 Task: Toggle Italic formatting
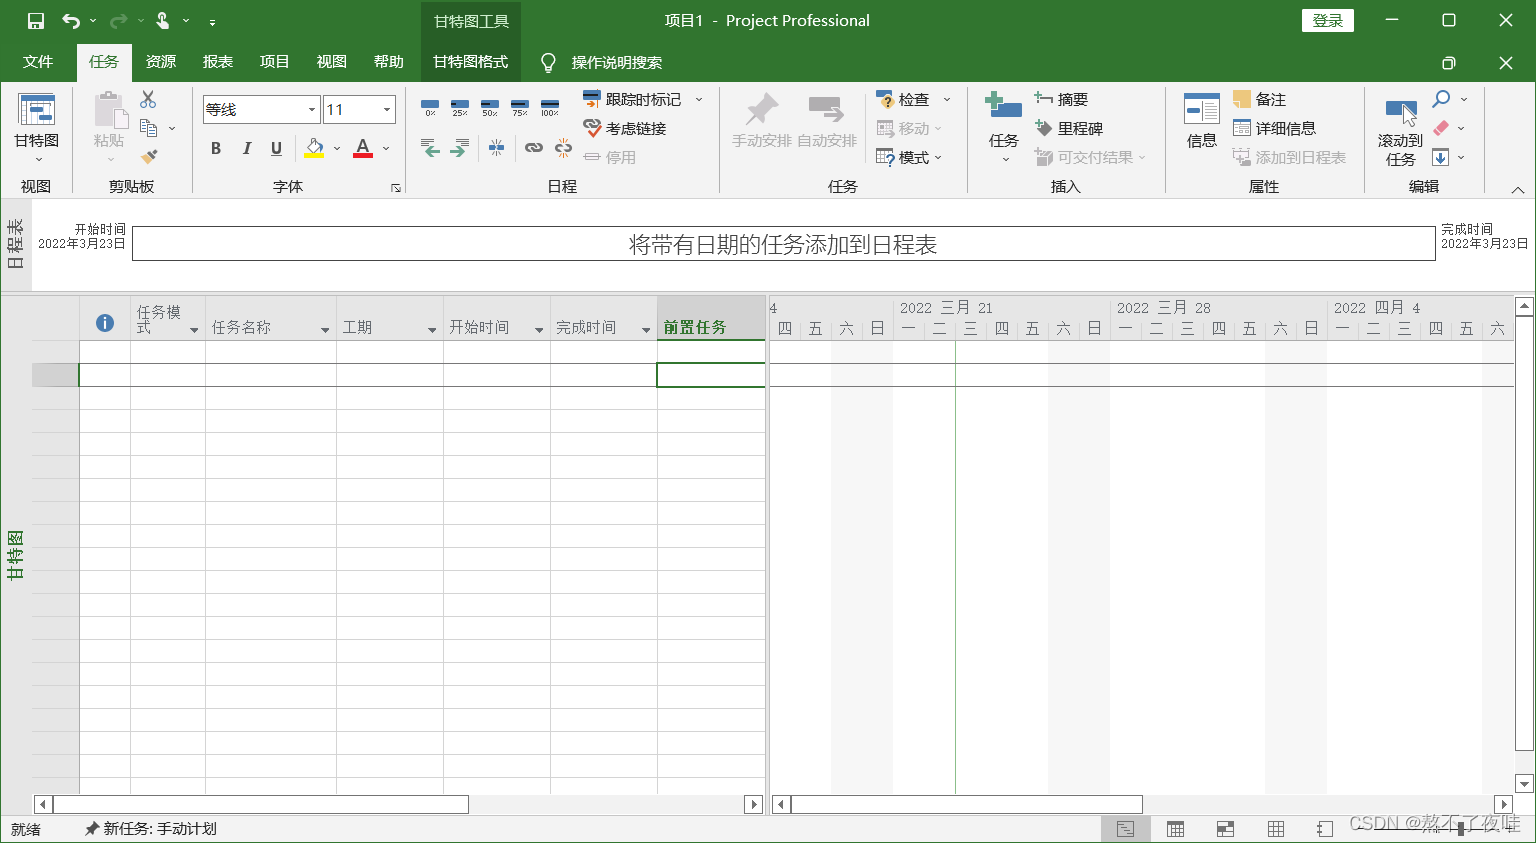tap(246, 148)
